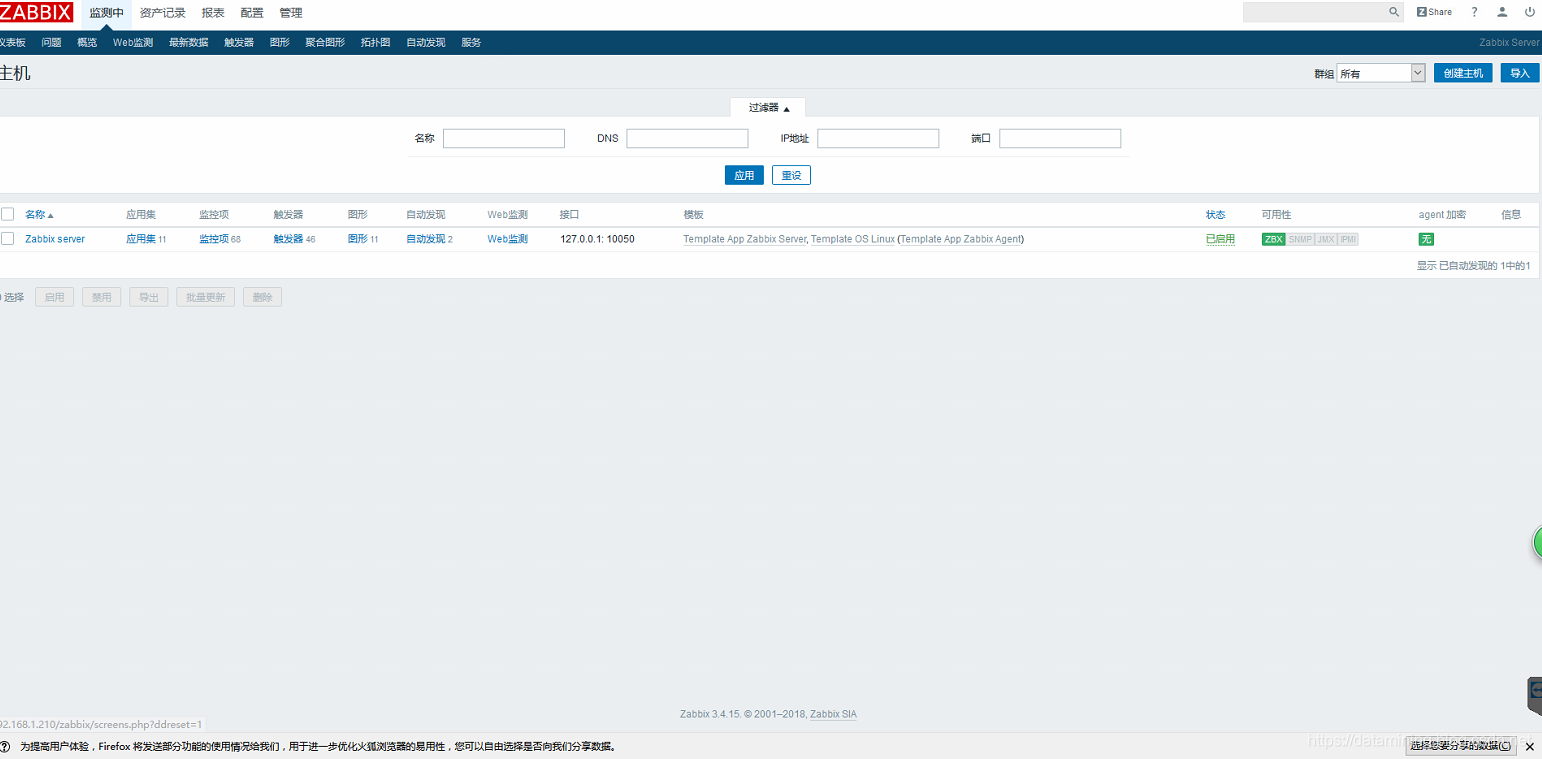
Task: Open Web监测 link in Zabbix server row
Action: click(x=507, y=239)
